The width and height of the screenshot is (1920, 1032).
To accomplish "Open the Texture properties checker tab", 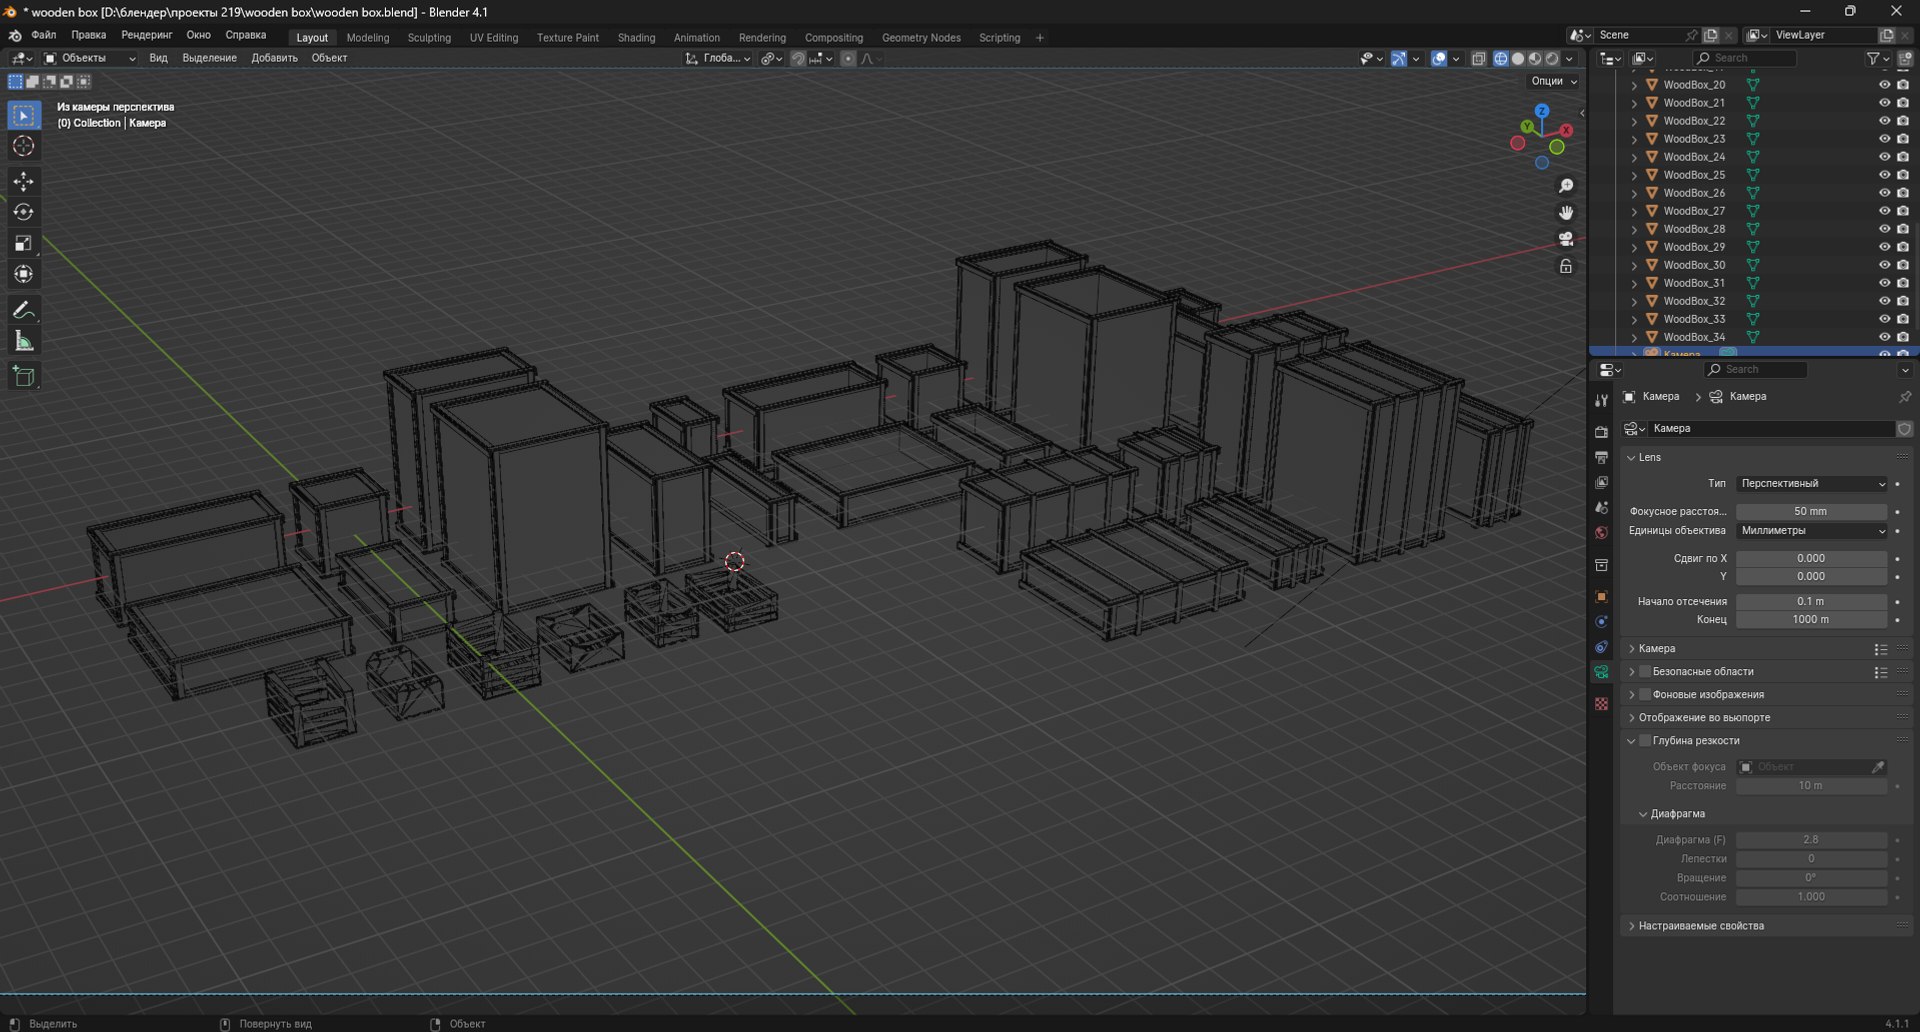I will [1601, 704].
